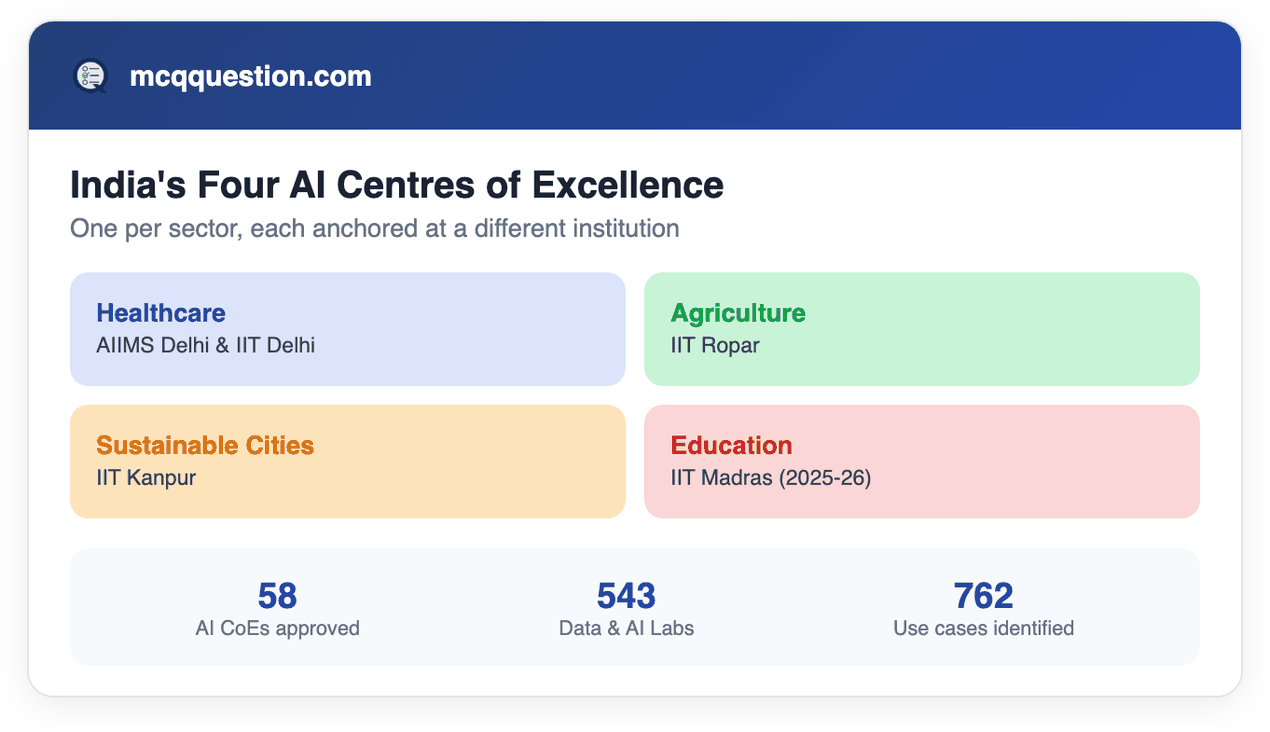This screenshot has width=1270, height=732.
Task: Click the 762 Use cases identified stat
Action: [x=983, y=609]
